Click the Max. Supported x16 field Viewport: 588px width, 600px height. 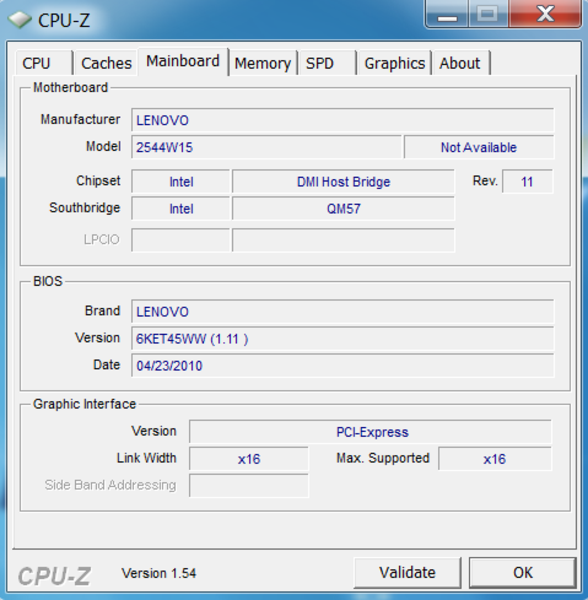pos(495,459)
